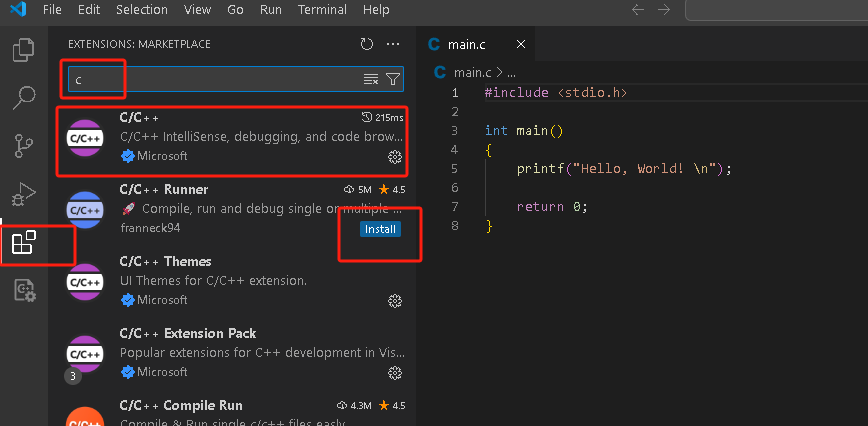868x426 pixels.
Task: Click the C/C++ file settings activity bar icon
Action: pos(24,290)
